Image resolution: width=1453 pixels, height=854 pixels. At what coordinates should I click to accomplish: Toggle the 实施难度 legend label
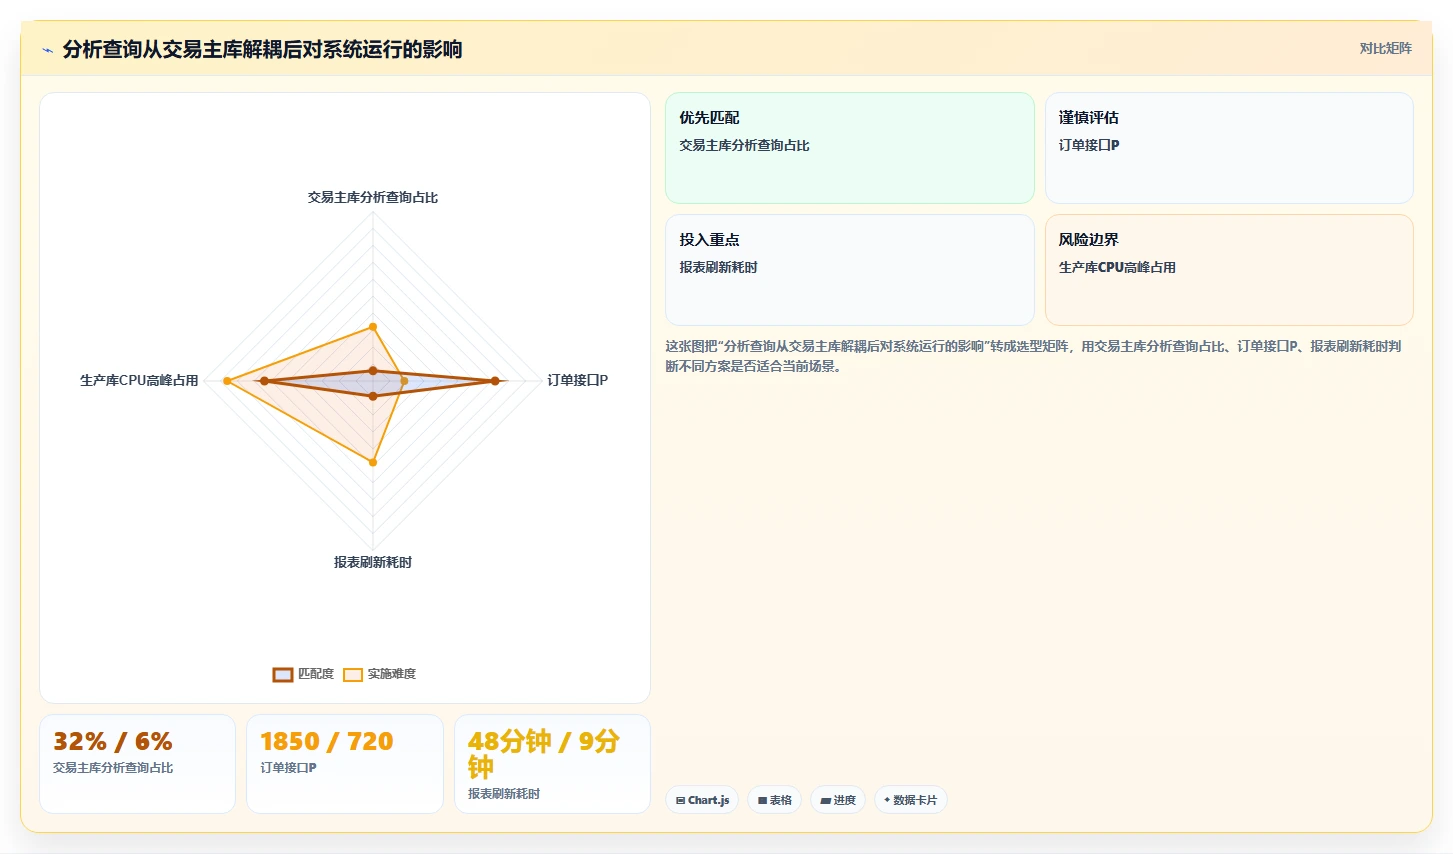(391, 674)
